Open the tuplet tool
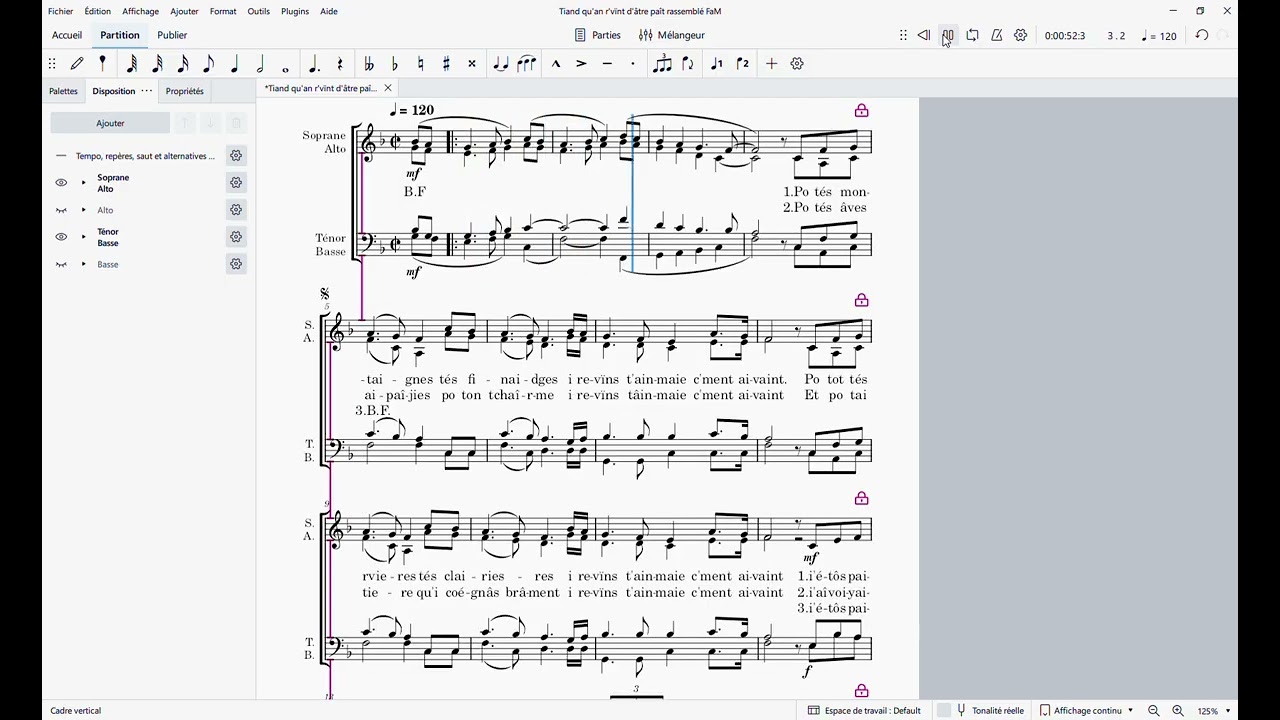This screenshot has height=720, width=1280. pos(662,63)
